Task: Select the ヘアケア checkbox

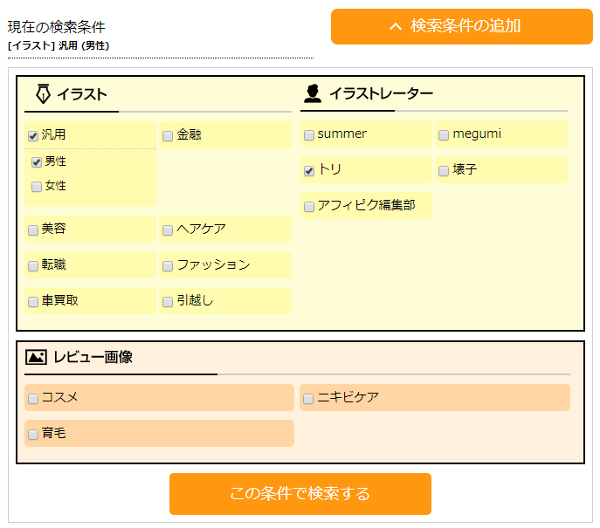Action: (x=168, y=230)
